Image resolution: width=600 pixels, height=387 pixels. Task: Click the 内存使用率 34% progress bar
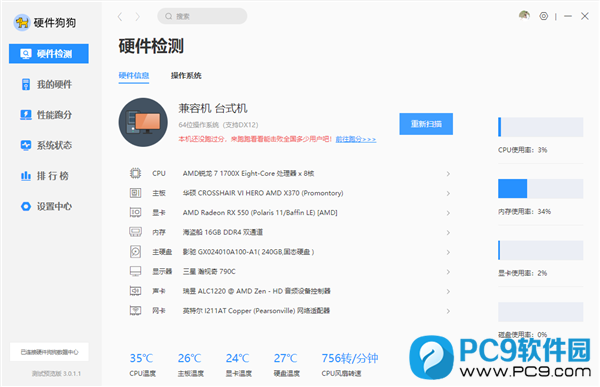pos(540,189)
